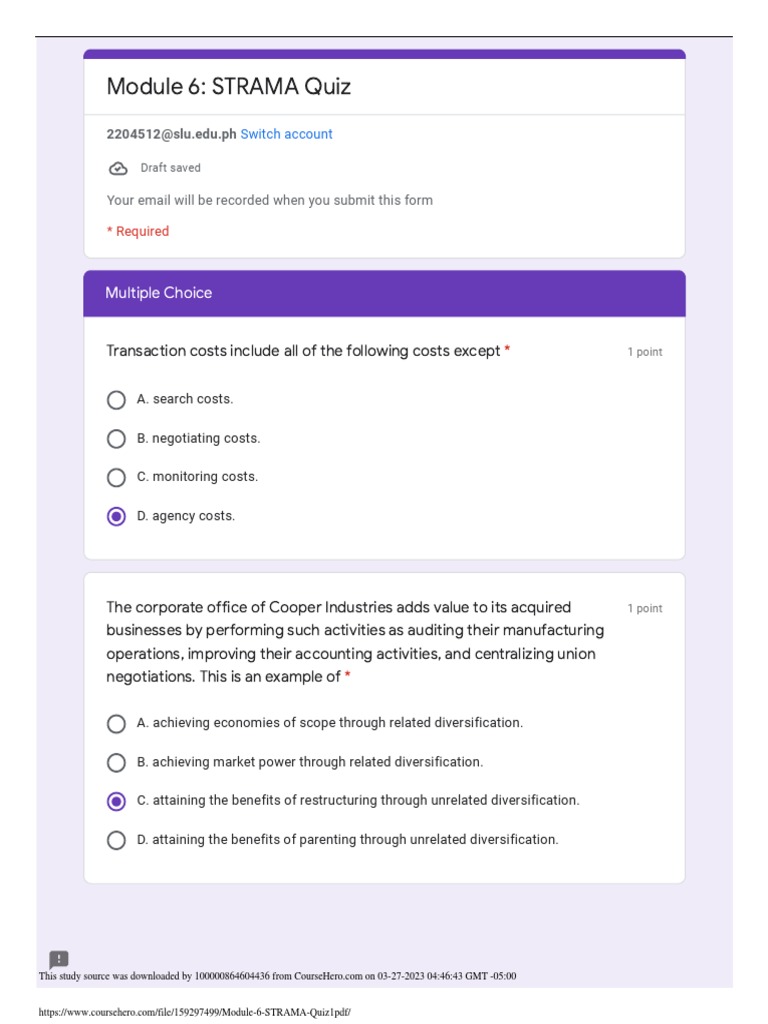Click the Draft saved cloud icon
Image resolution: width=768 pixels, height=1024 pixels.
tap(118, 168)
